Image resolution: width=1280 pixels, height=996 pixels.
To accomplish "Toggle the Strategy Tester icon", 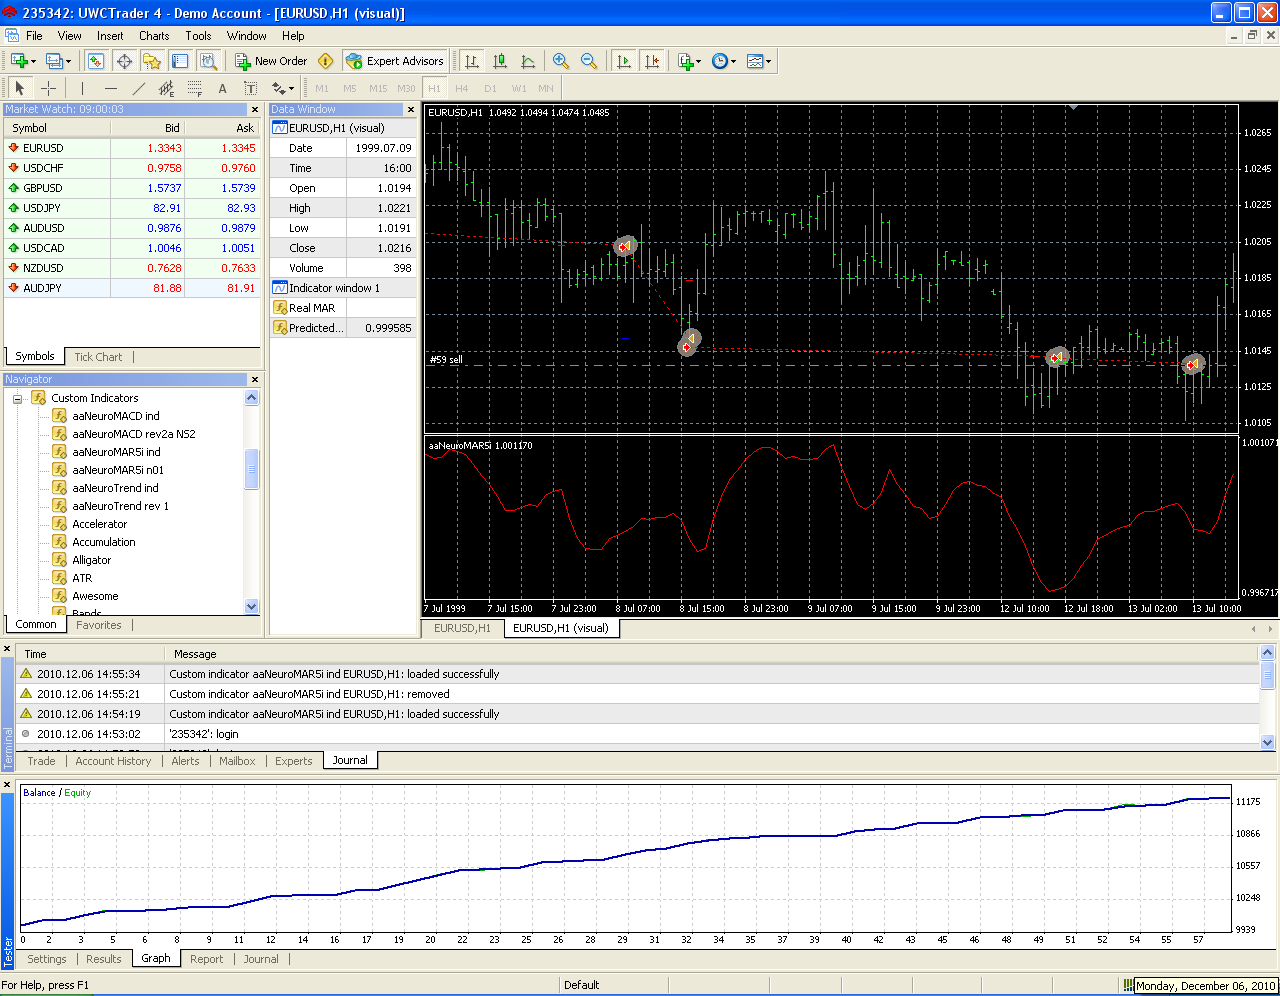I will (x=208, y=61).
